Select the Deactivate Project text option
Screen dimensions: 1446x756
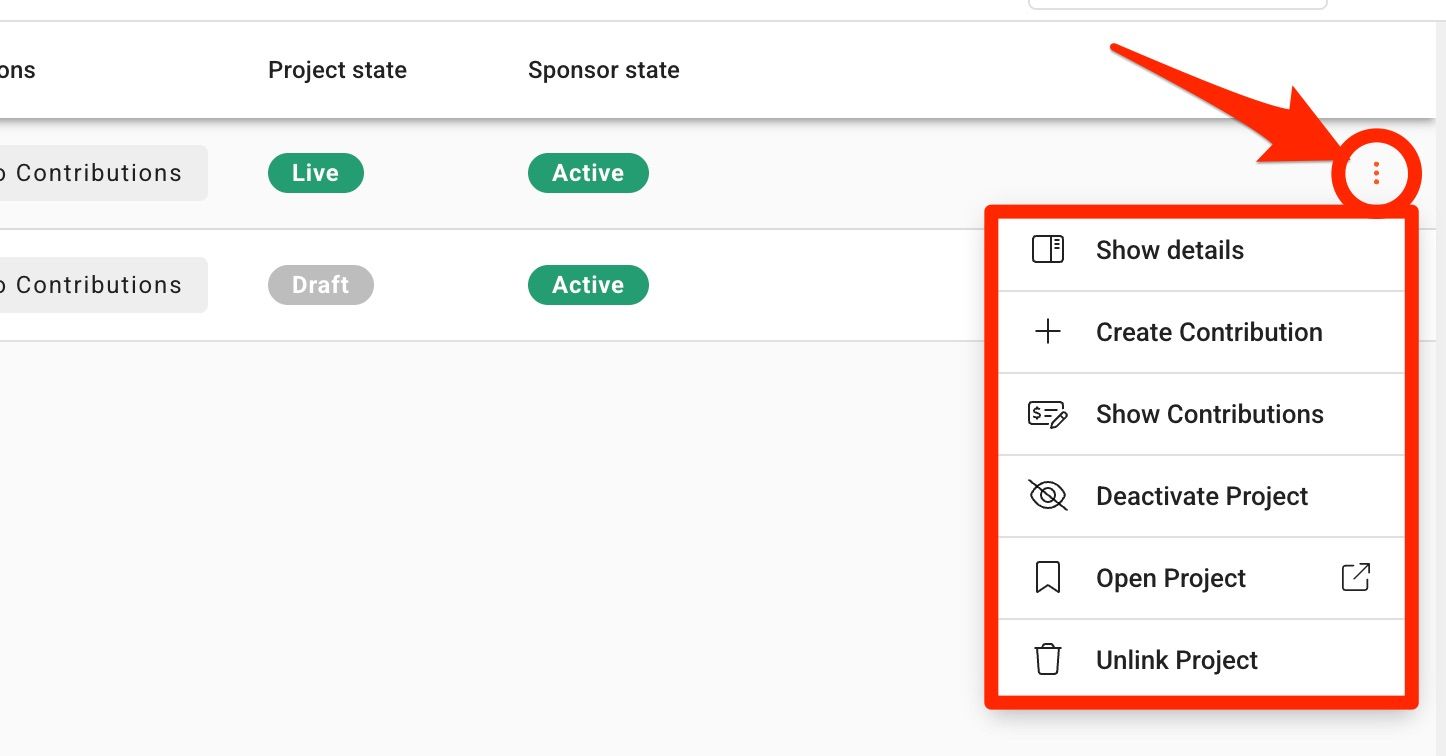click(x=1202, y=496)
